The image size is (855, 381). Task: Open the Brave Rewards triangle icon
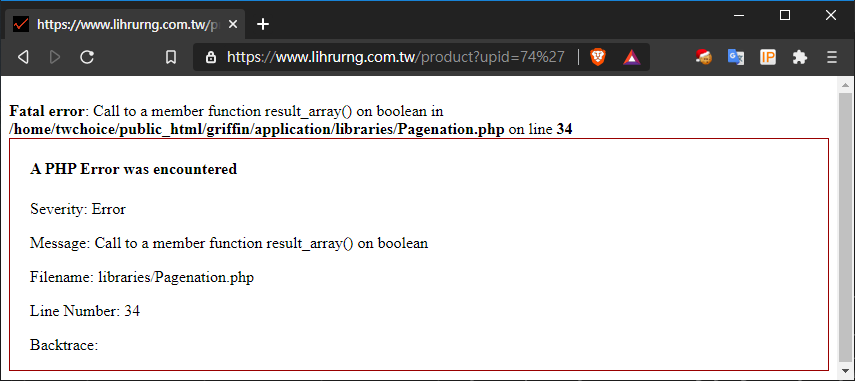coord(632,57)
